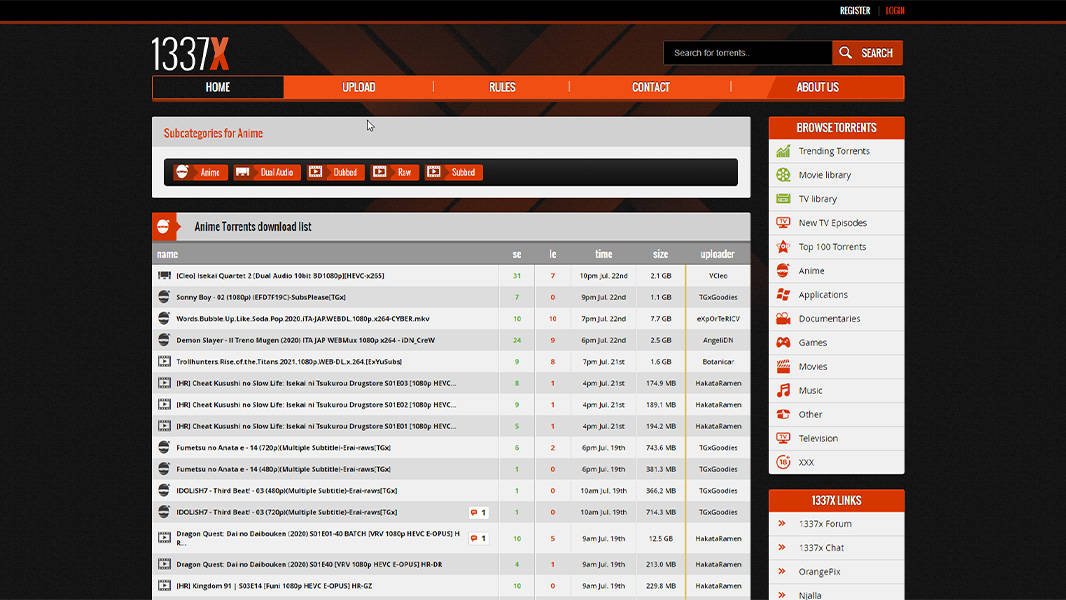This screenshot has width=1066, height=600.
Task: Open the Home tab
Action: tap(218, 87)
